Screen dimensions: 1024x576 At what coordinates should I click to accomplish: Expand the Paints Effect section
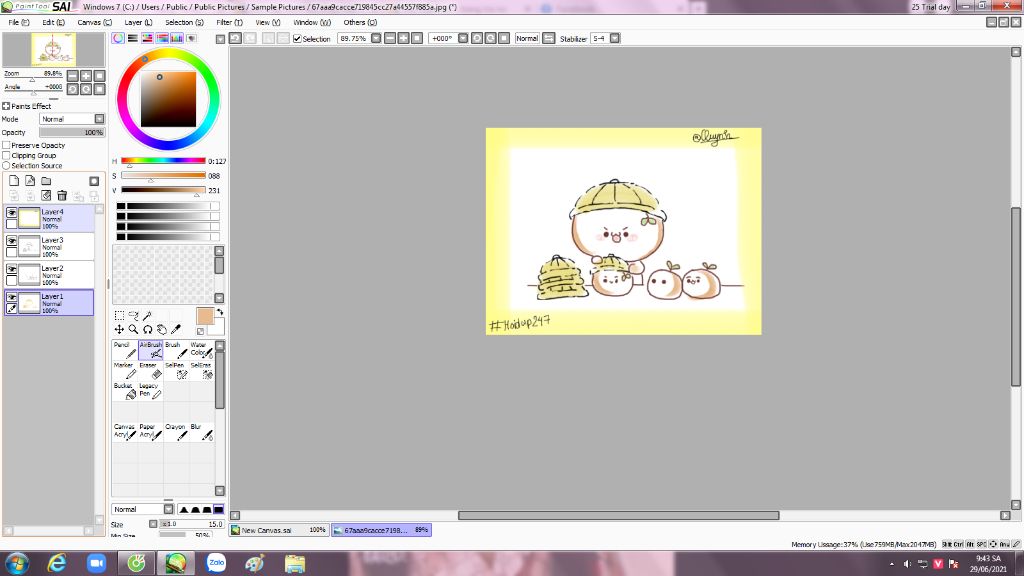(x=6, y=106)
